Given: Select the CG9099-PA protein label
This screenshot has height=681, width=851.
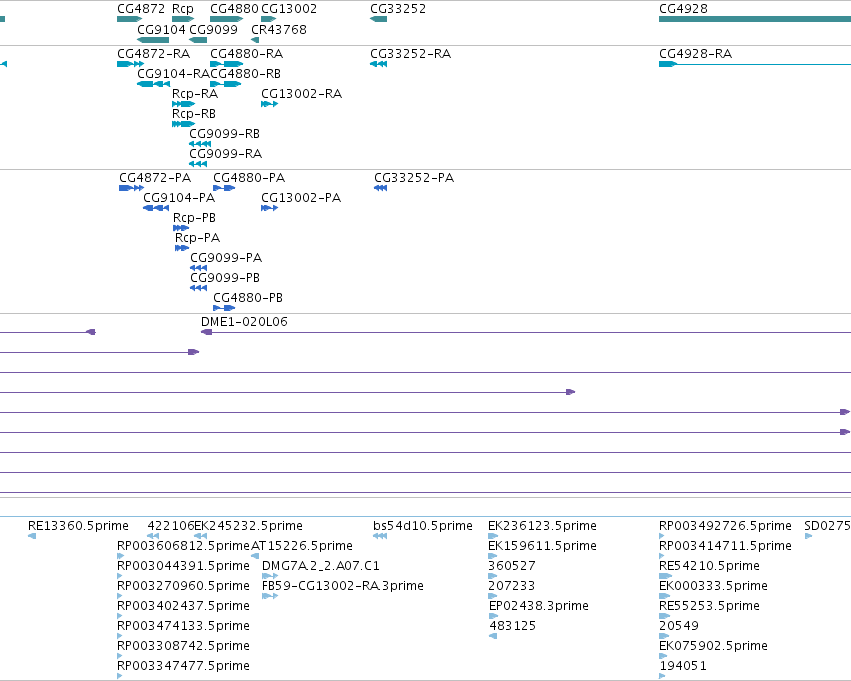Looking at the screenshot, I should coord(226,258).
